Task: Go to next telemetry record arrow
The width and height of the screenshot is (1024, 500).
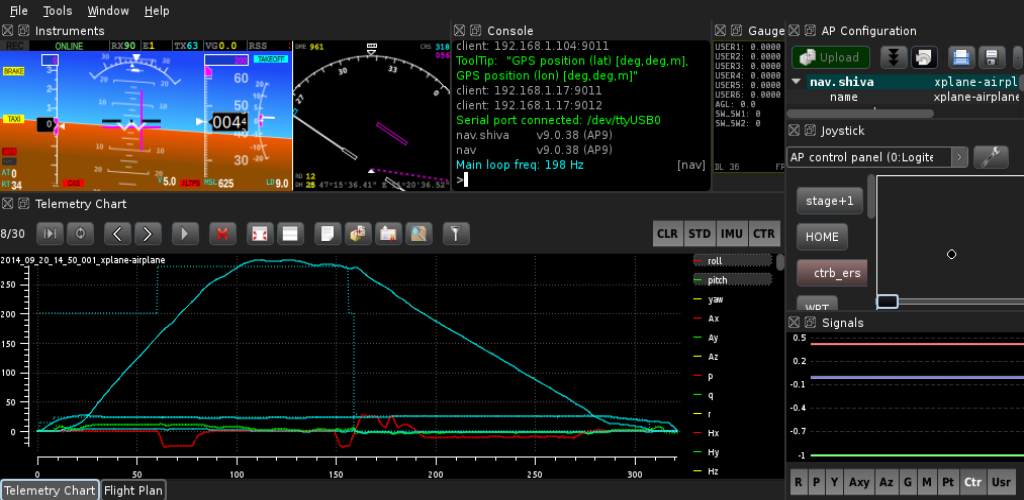Action: pyautogui.click(x=147, y=234)
